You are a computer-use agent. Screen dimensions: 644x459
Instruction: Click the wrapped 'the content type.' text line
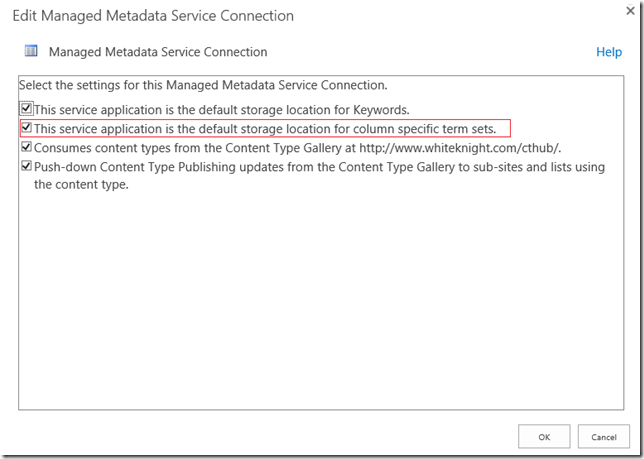coord(81,185)
